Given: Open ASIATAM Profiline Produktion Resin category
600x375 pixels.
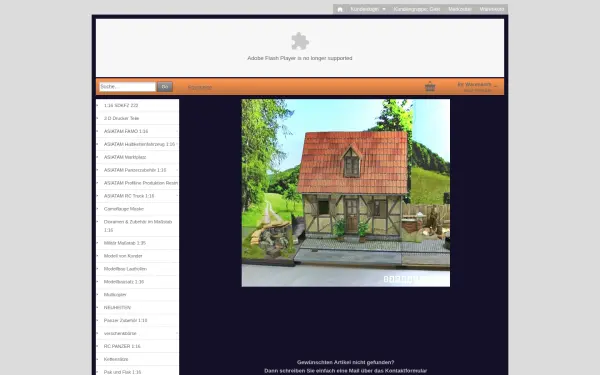Looking at the screenshot, I should 141,183.
